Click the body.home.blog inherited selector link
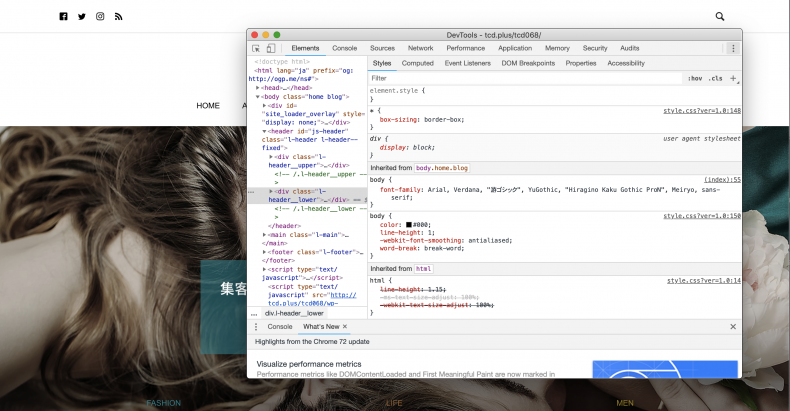Screen dimensions: 790x411 point(442,168)
